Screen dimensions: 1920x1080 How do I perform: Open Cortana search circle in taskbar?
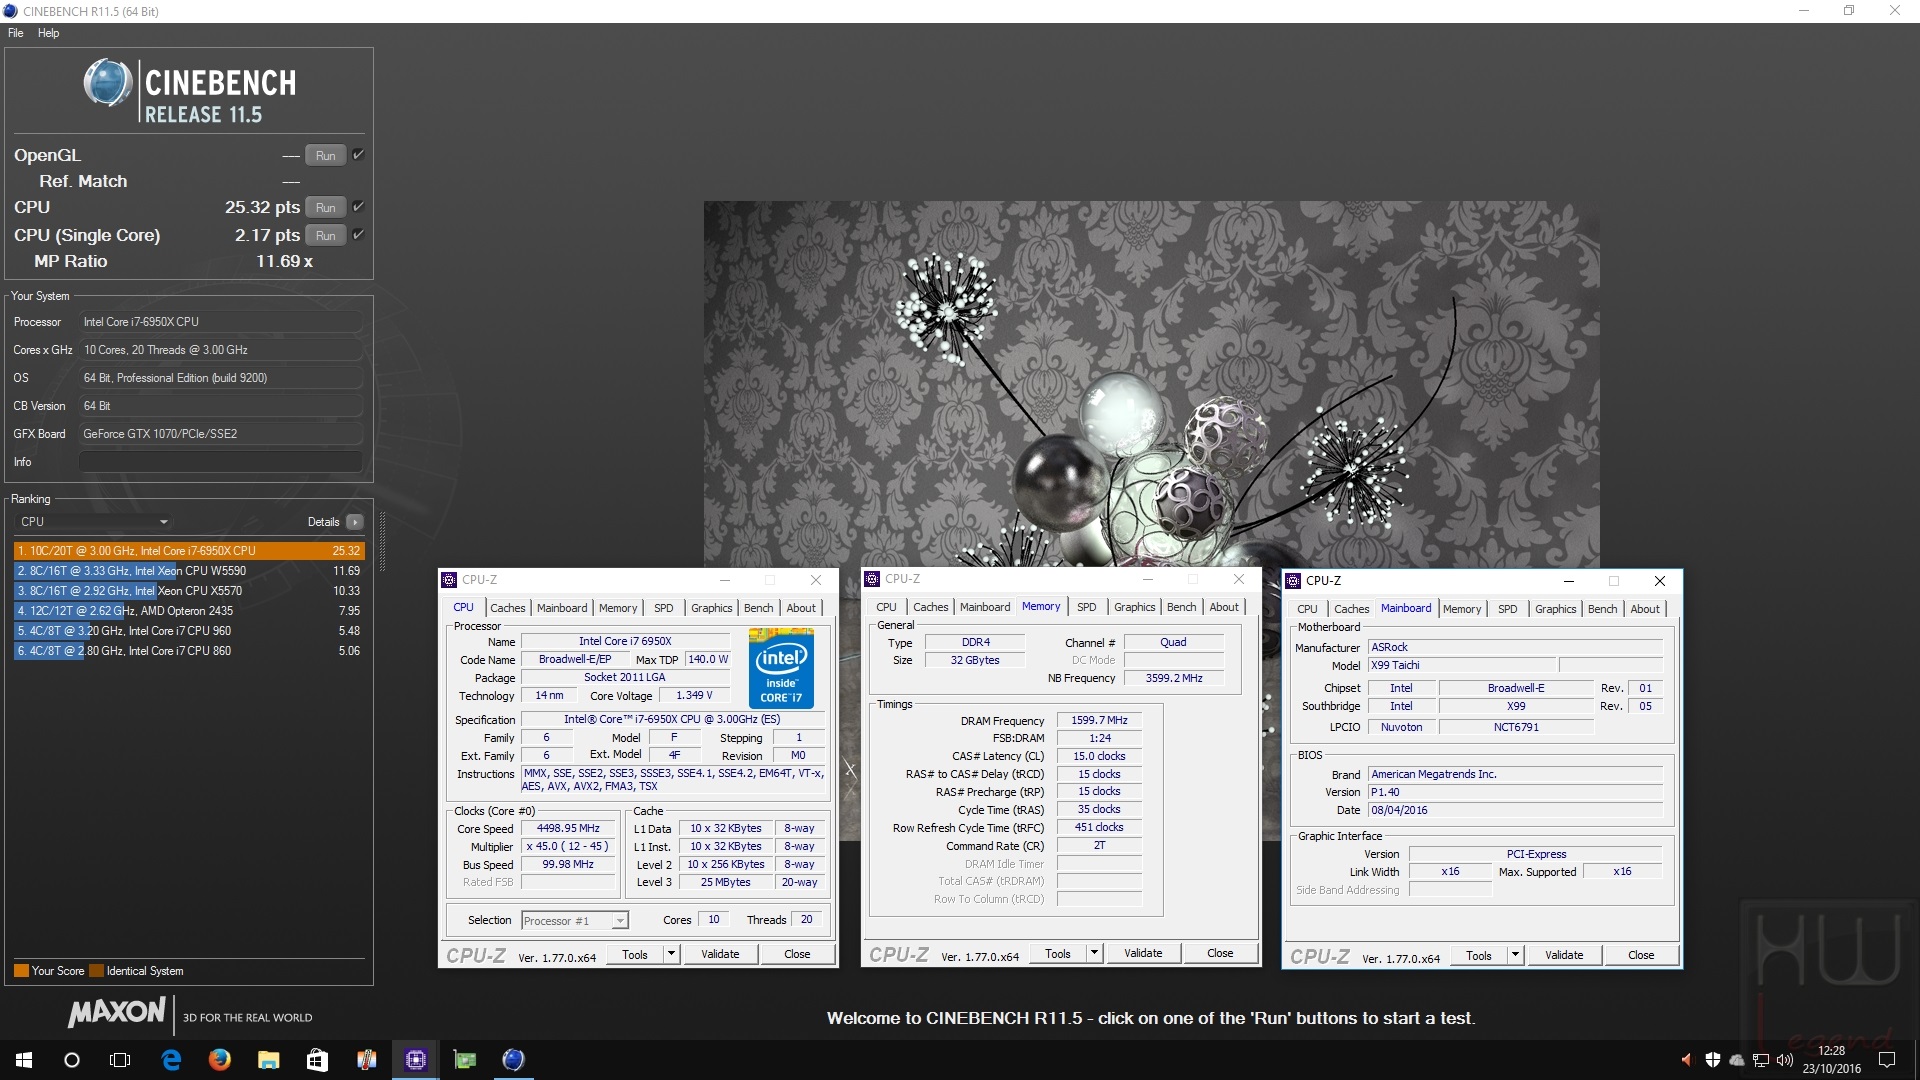pyautogui.click(x=72, y=1060)
